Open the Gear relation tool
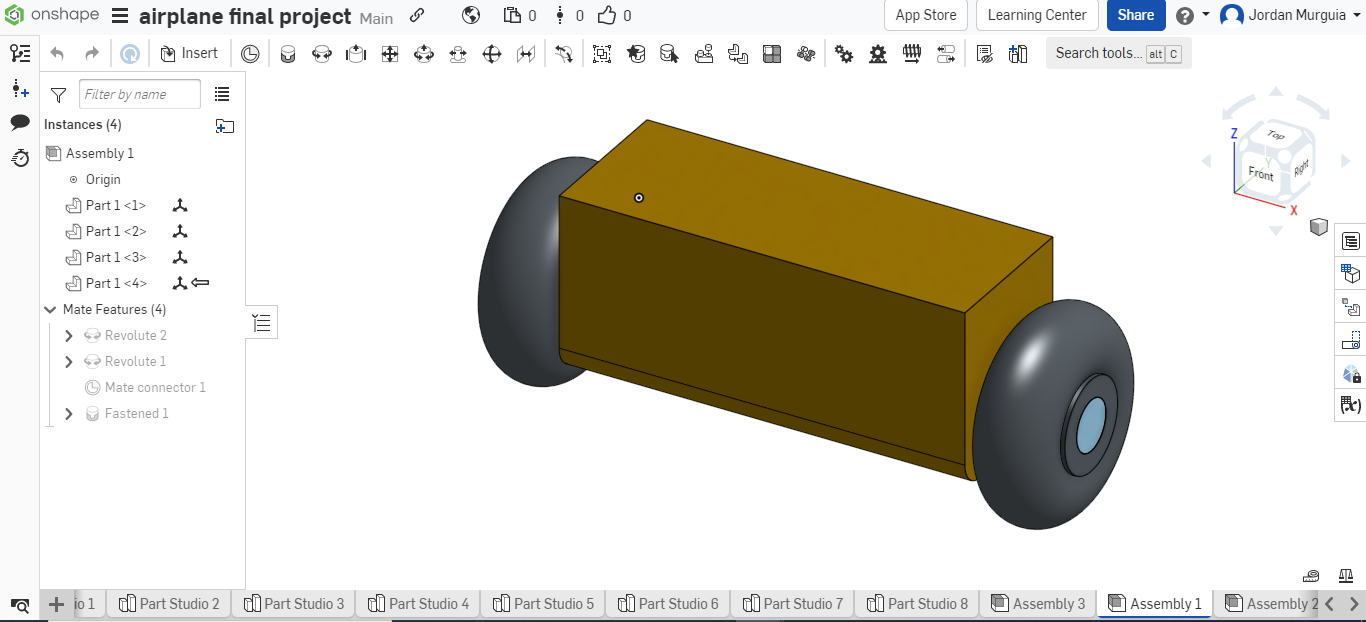The width and height of the screenshot is (1366, 622). [844, 53]
